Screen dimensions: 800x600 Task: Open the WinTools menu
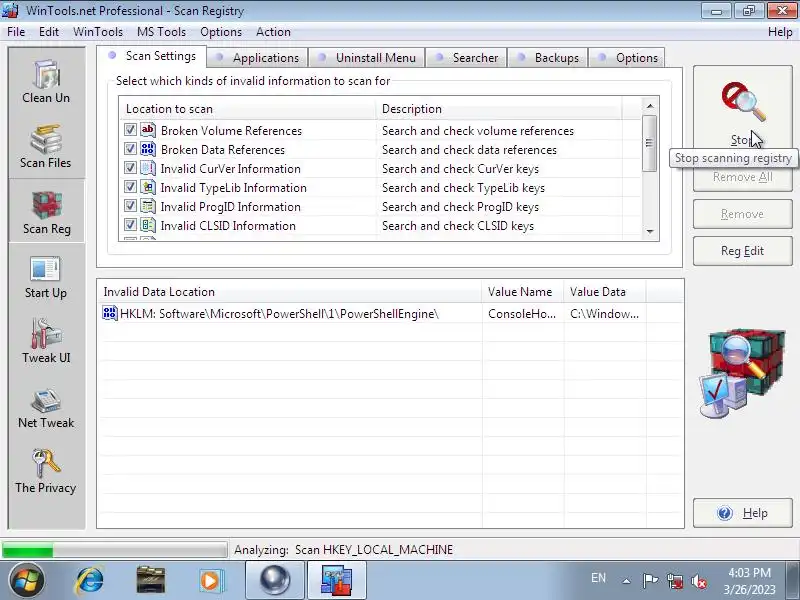98,32
